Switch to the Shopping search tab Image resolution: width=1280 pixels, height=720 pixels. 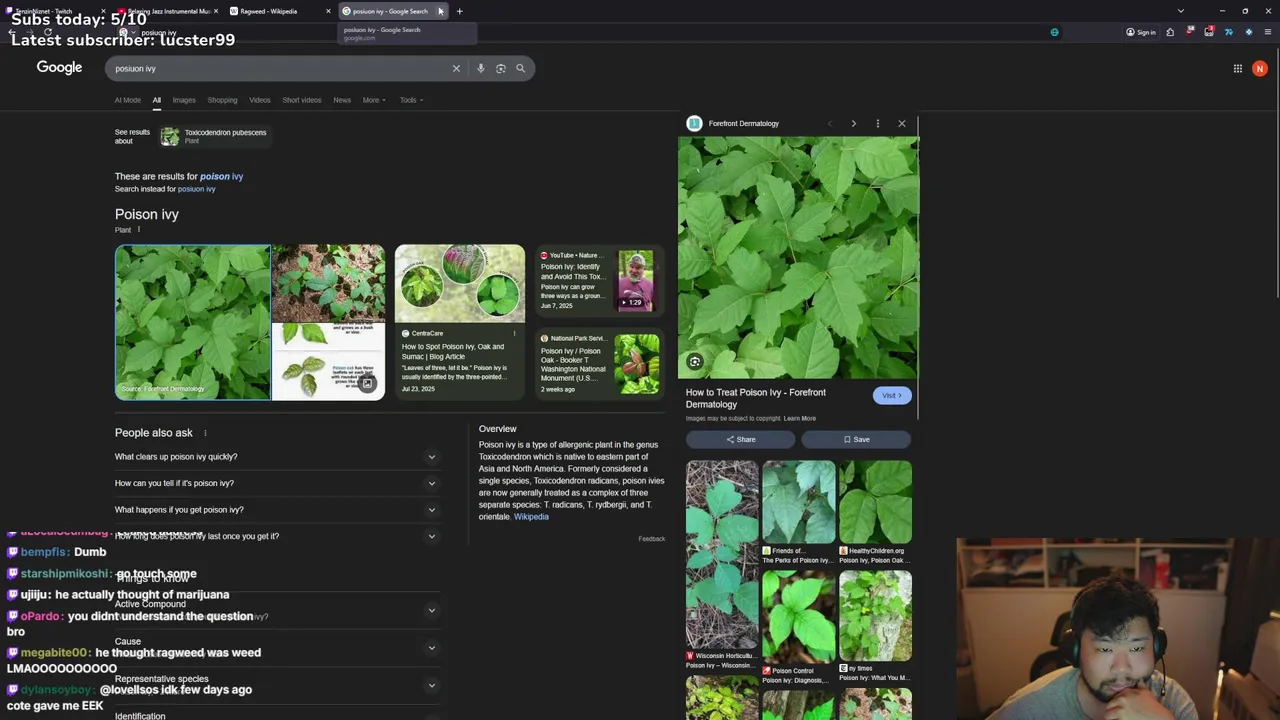click(x=222, y=100)
